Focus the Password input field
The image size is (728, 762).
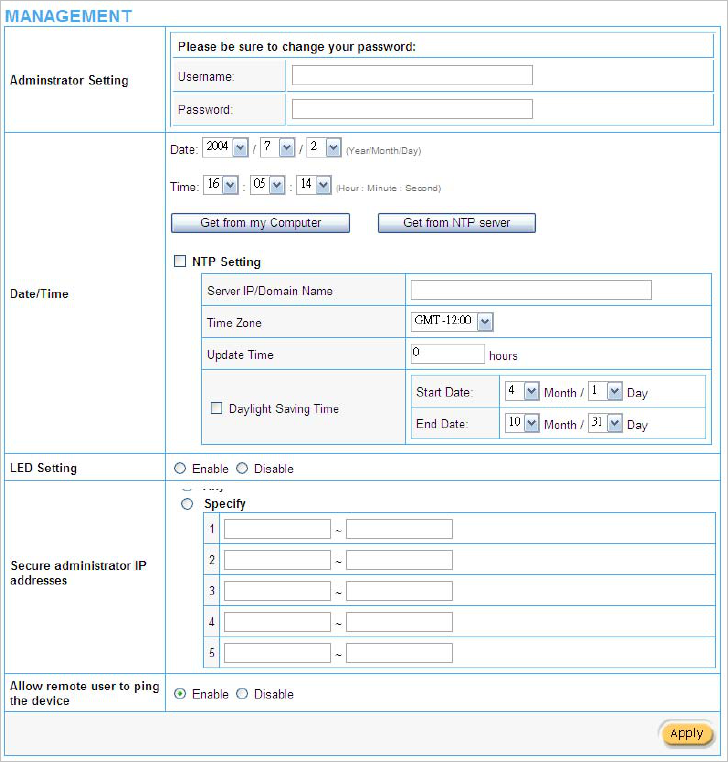pos(412,109)
